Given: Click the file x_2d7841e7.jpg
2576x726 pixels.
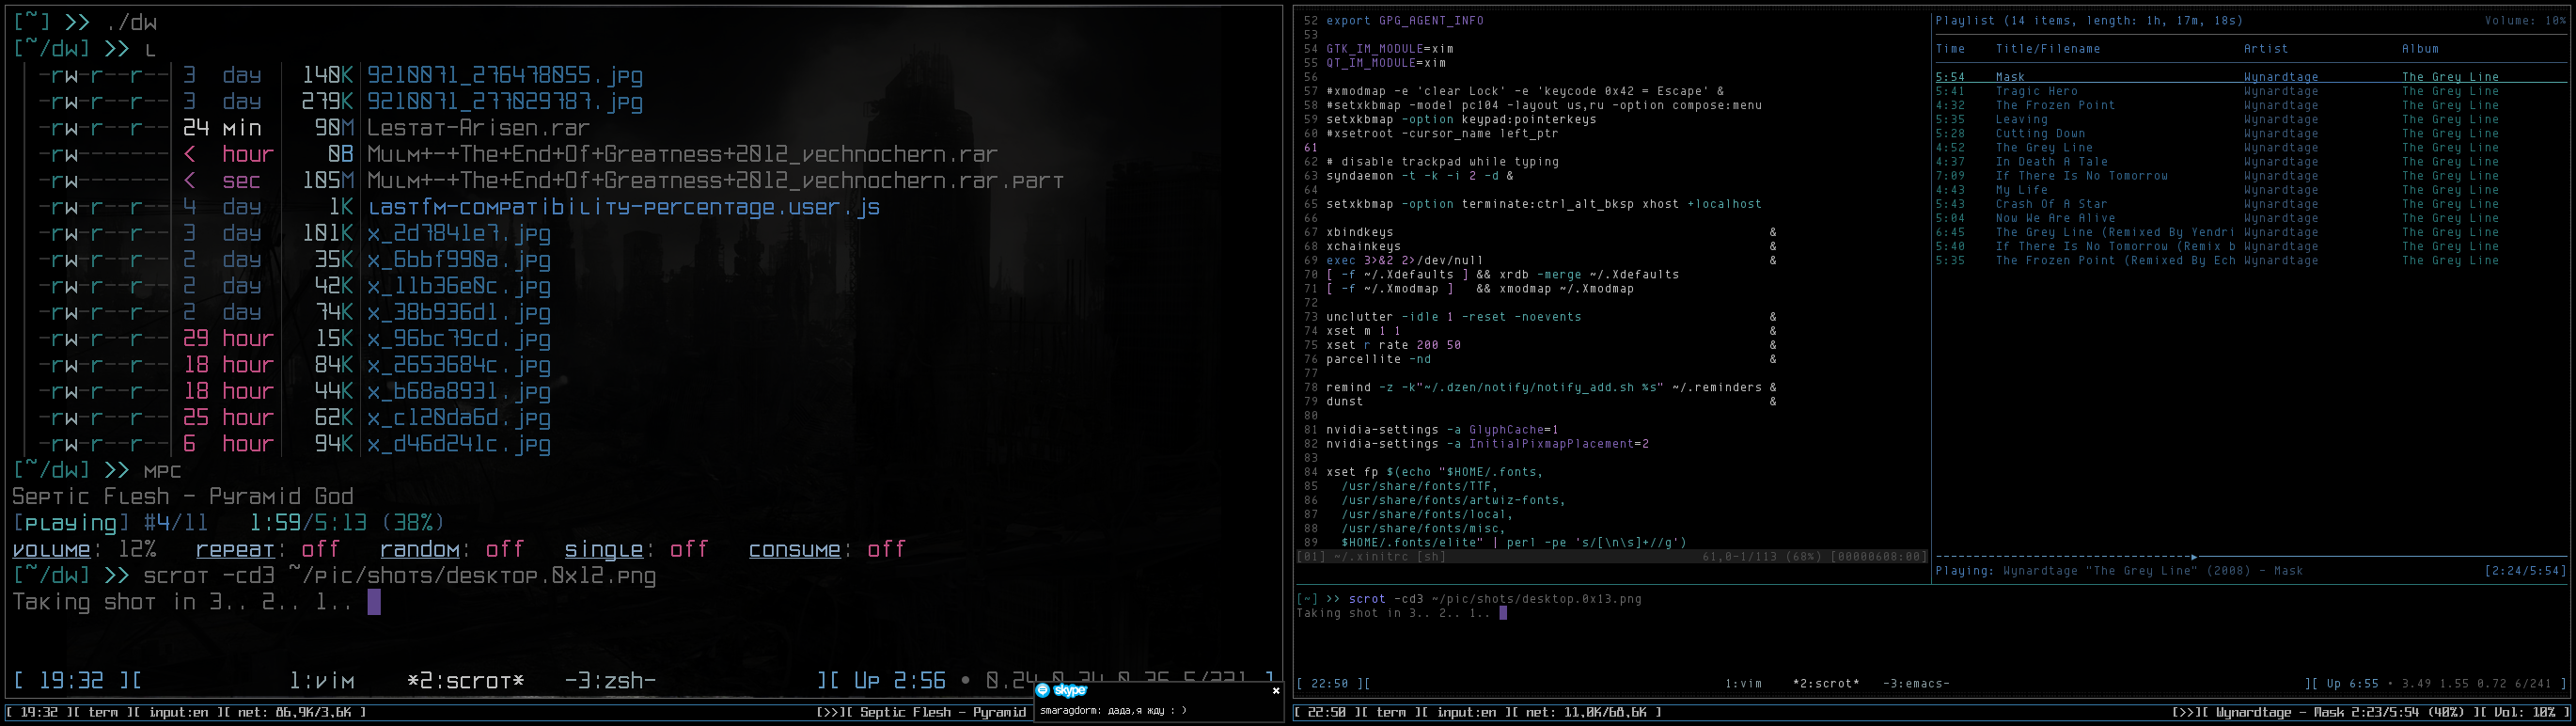Looking at the screenshot, I should (458, 233).
